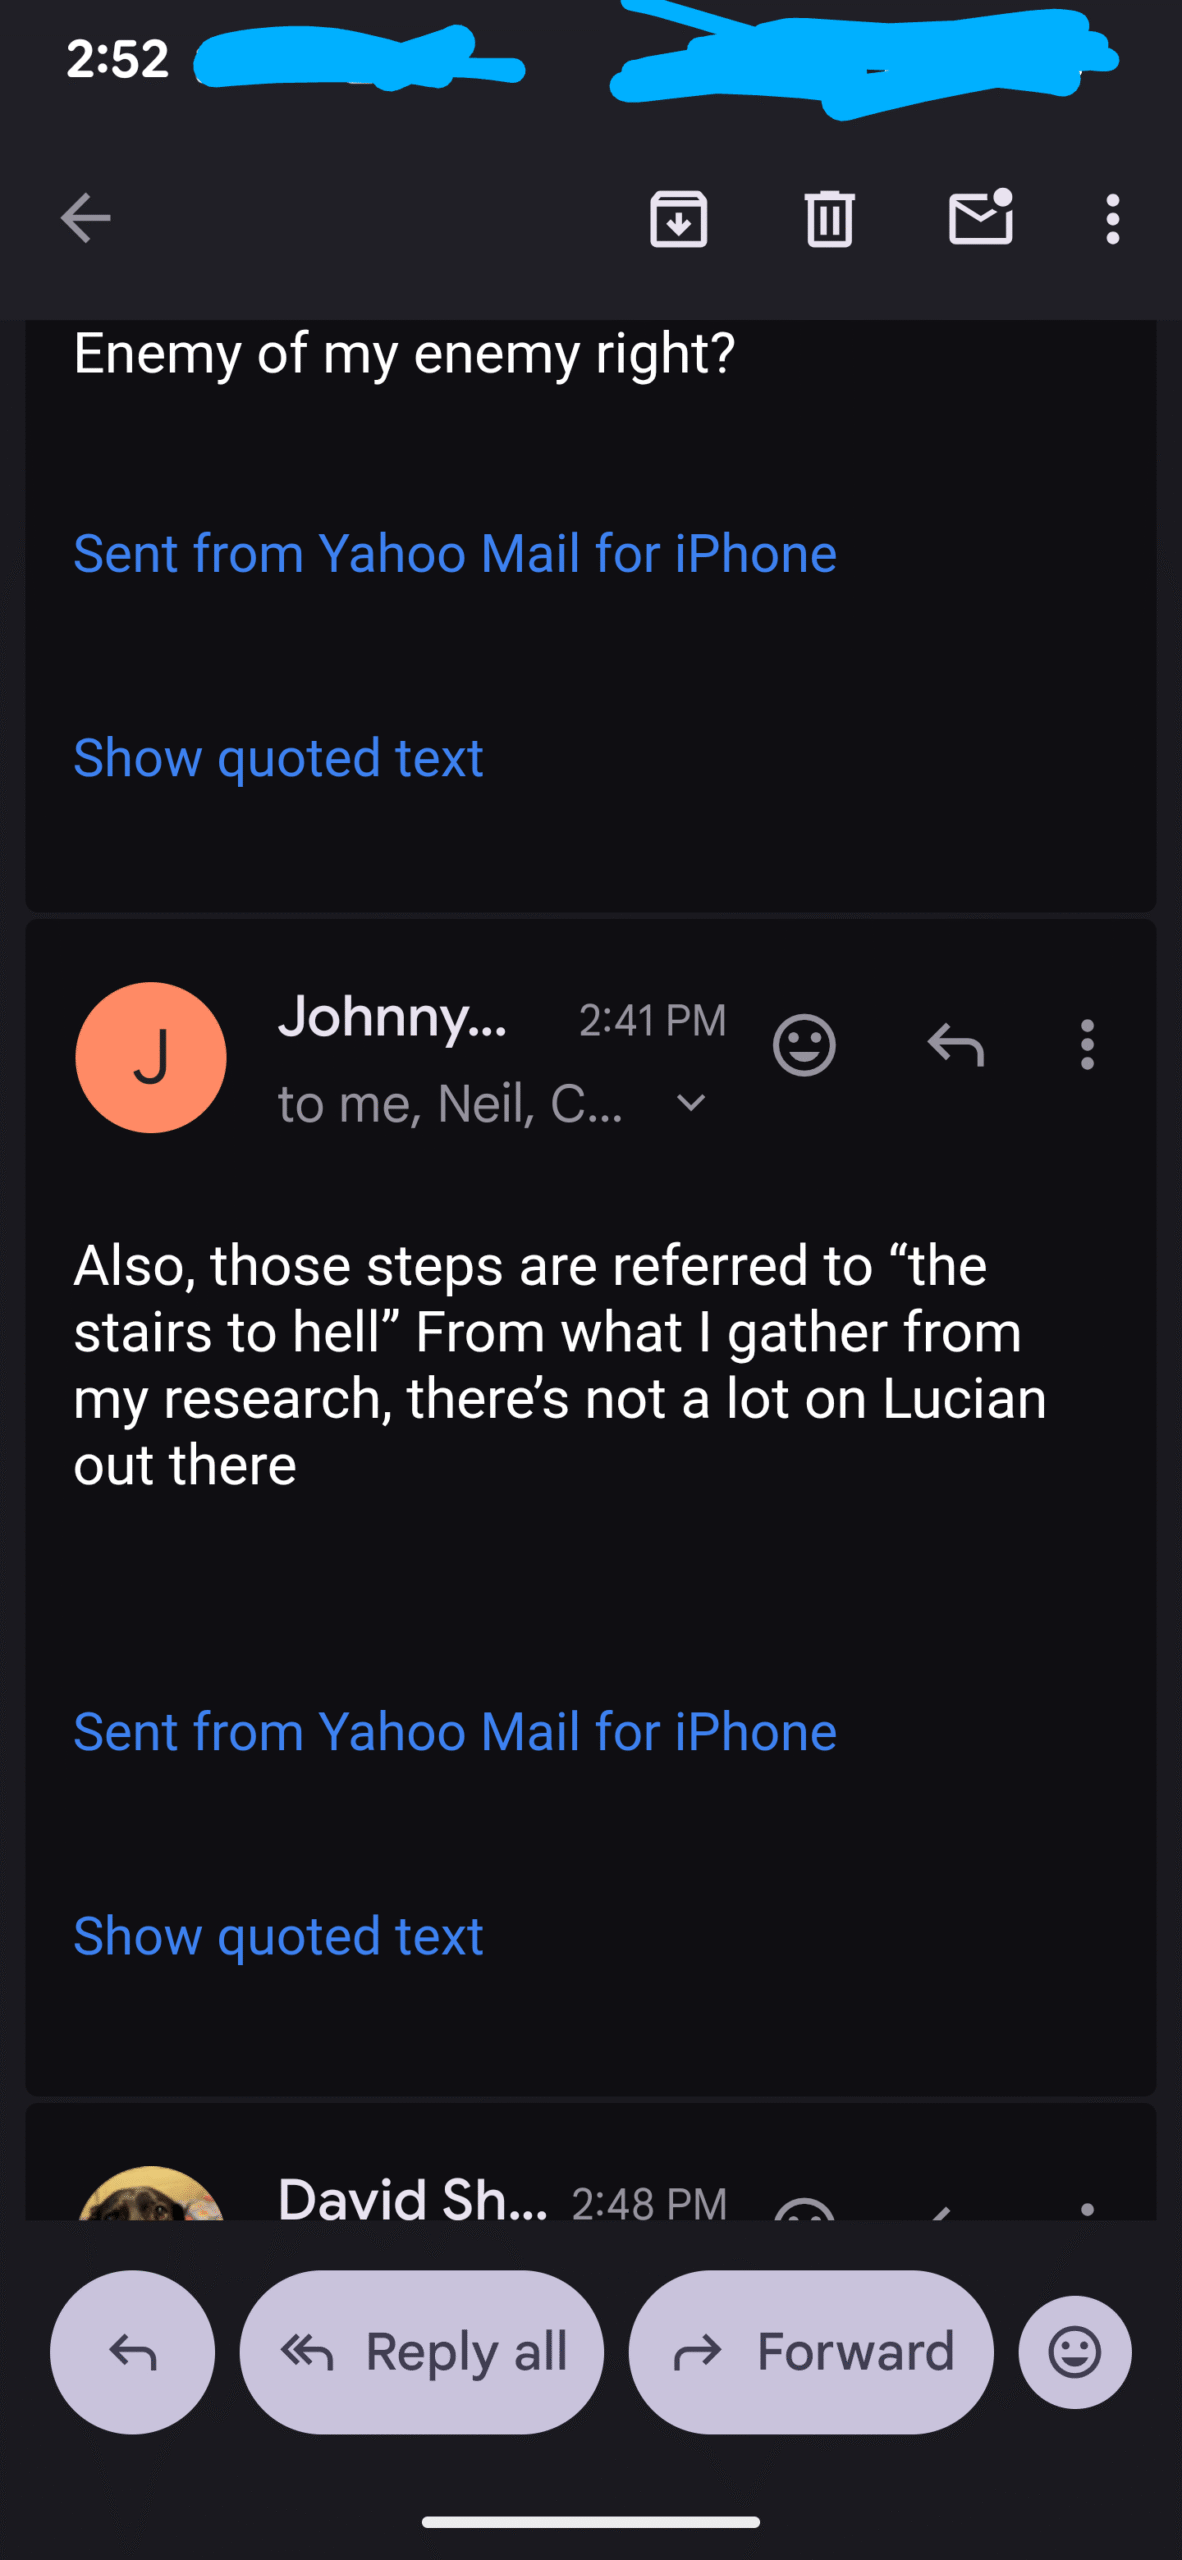Open Yahoo Mail link in the top message
The height and width of the screenshot is (2560, 1182).
pos(455,554)
